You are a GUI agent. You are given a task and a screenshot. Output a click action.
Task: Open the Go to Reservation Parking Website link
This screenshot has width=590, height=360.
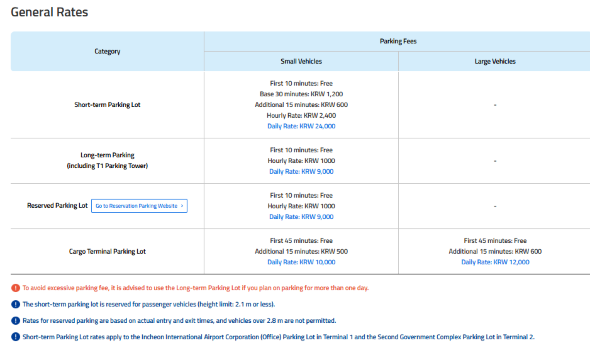[139, 206]
